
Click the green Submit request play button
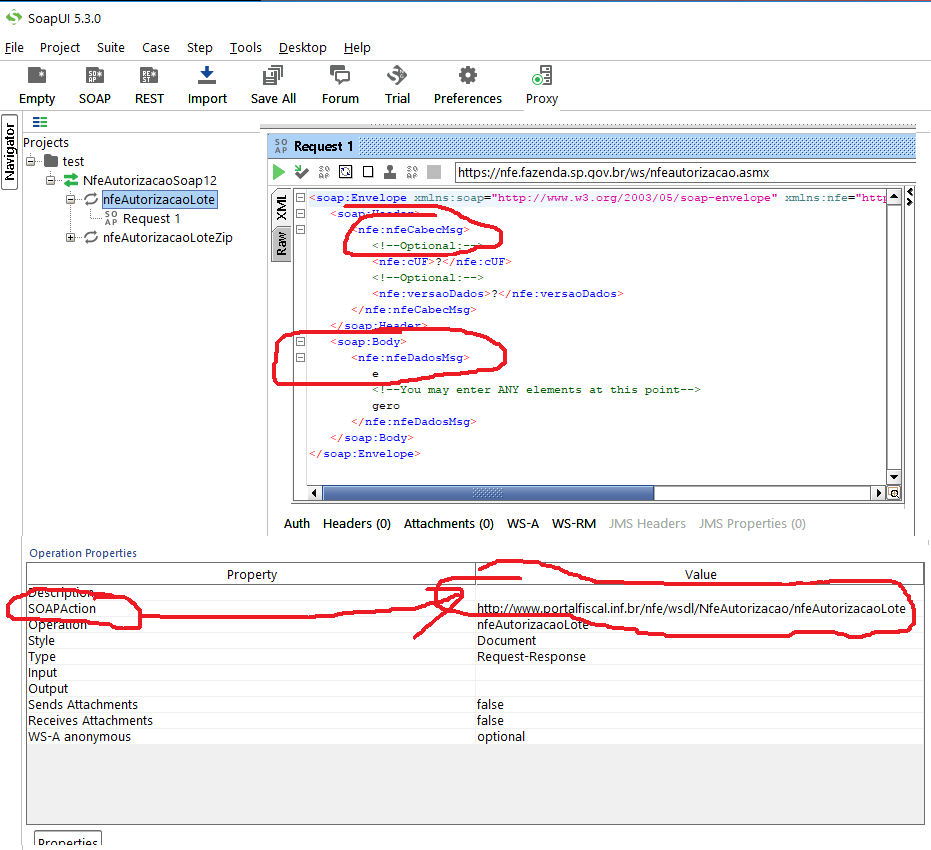tap(280, 172)
